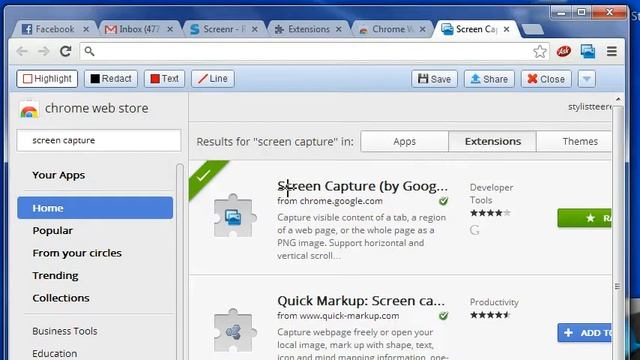This screenshot has height=360, width=640.
Task: Open Trending in the sidebar
Action: (56, 276)
